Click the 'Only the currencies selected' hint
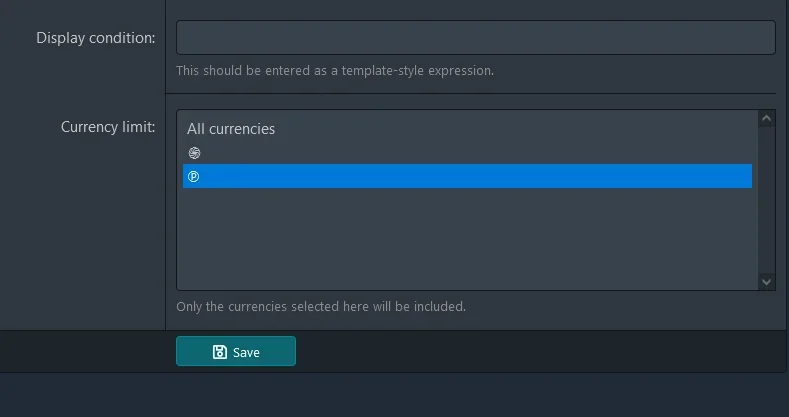789x417 pixels. coord(321,306)
